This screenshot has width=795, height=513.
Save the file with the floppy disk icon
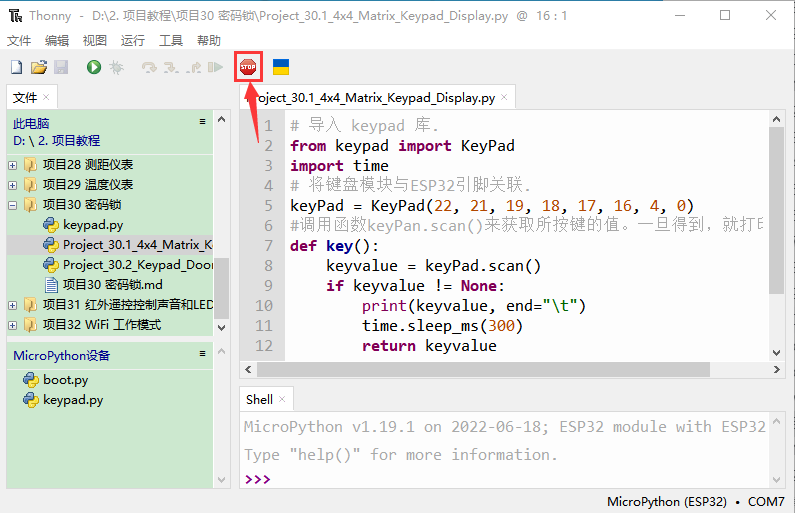tap(61, 67)
